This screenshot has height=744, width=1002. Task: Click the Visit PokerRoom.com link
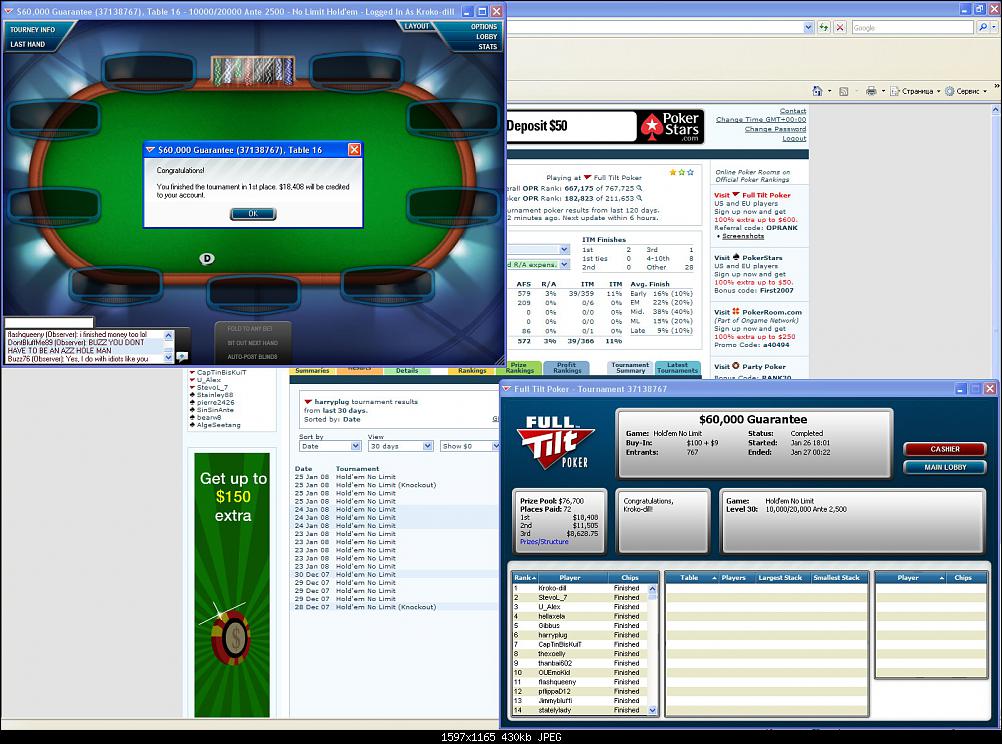[x=758, y=312]
